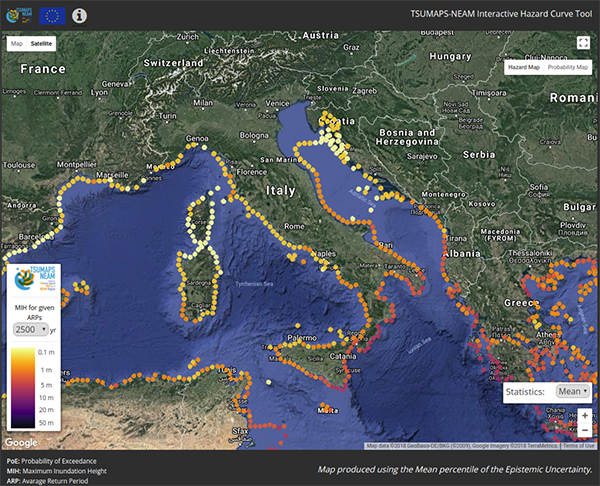Click the 'Palermo' city label on map
600x486 pixels.
coord(302,338)
